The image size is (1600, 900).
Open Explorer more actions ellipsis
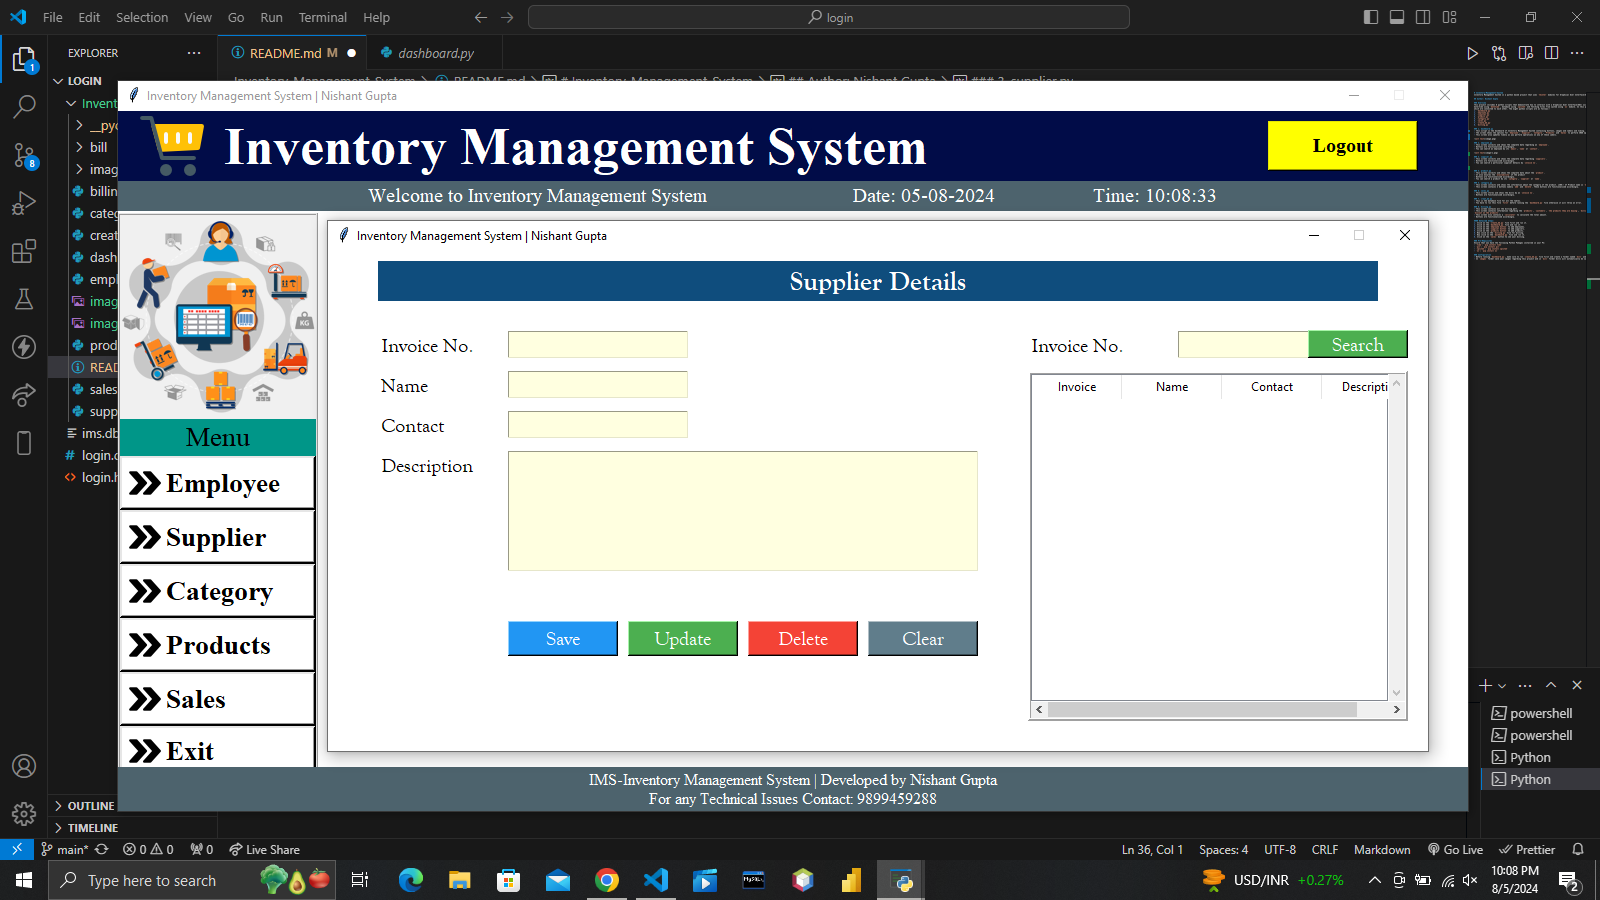coord(194,53)
